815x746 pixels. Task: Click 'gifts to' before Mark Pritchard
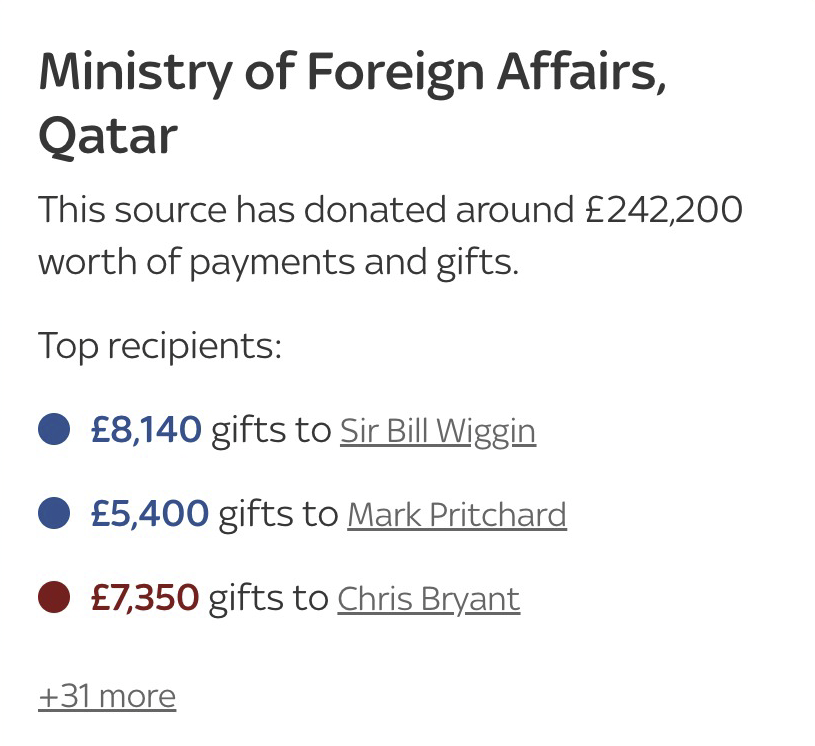click(279, 515)
